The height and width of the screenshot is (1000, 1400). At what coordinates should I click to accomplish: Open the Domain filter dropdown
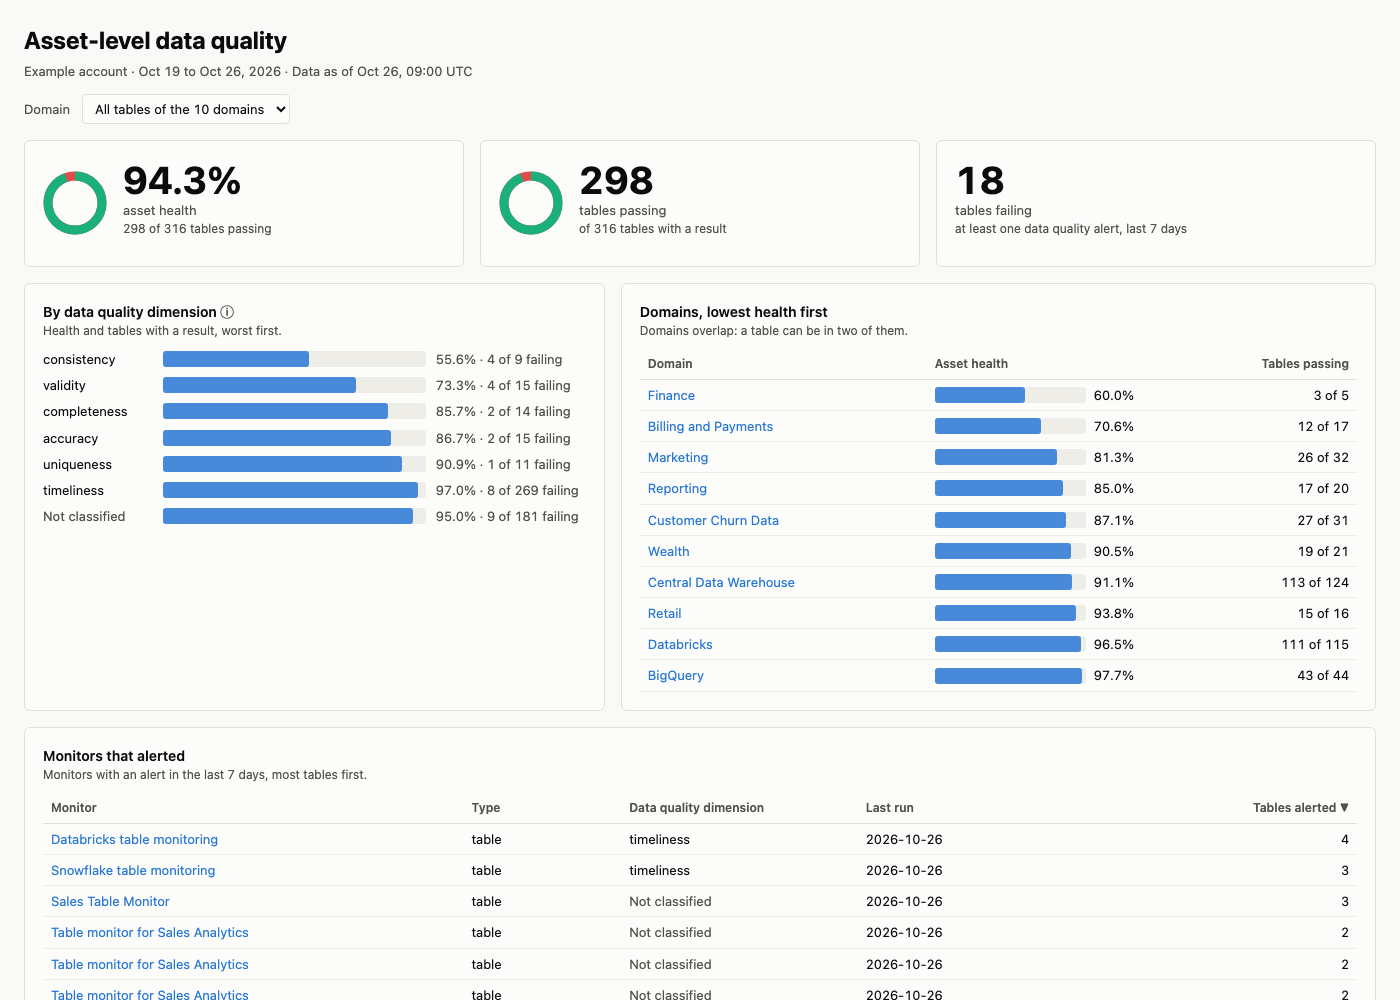[x=186, y=109]
